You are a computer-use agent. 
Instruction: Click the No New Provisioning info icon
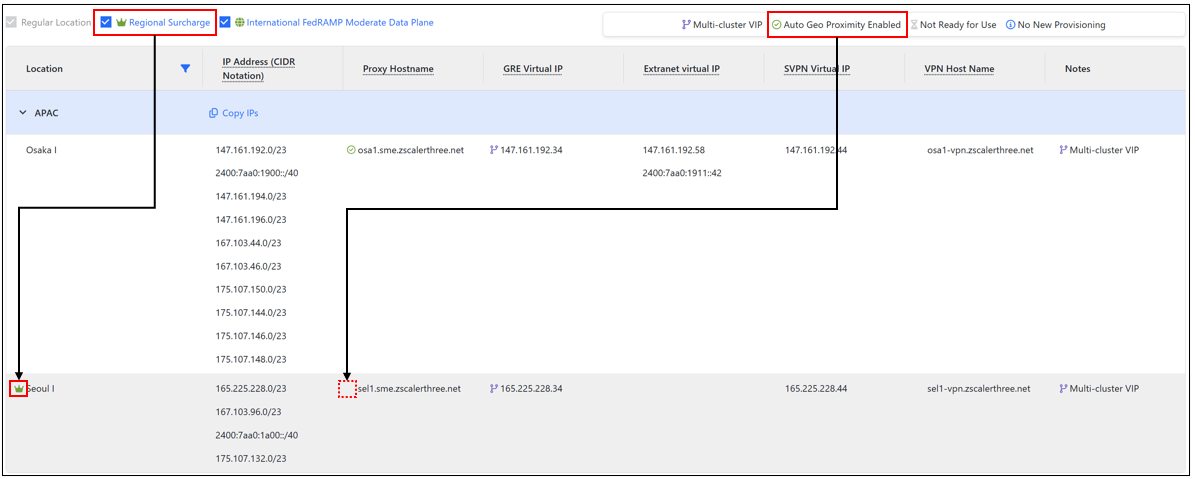click(1011, 25)
